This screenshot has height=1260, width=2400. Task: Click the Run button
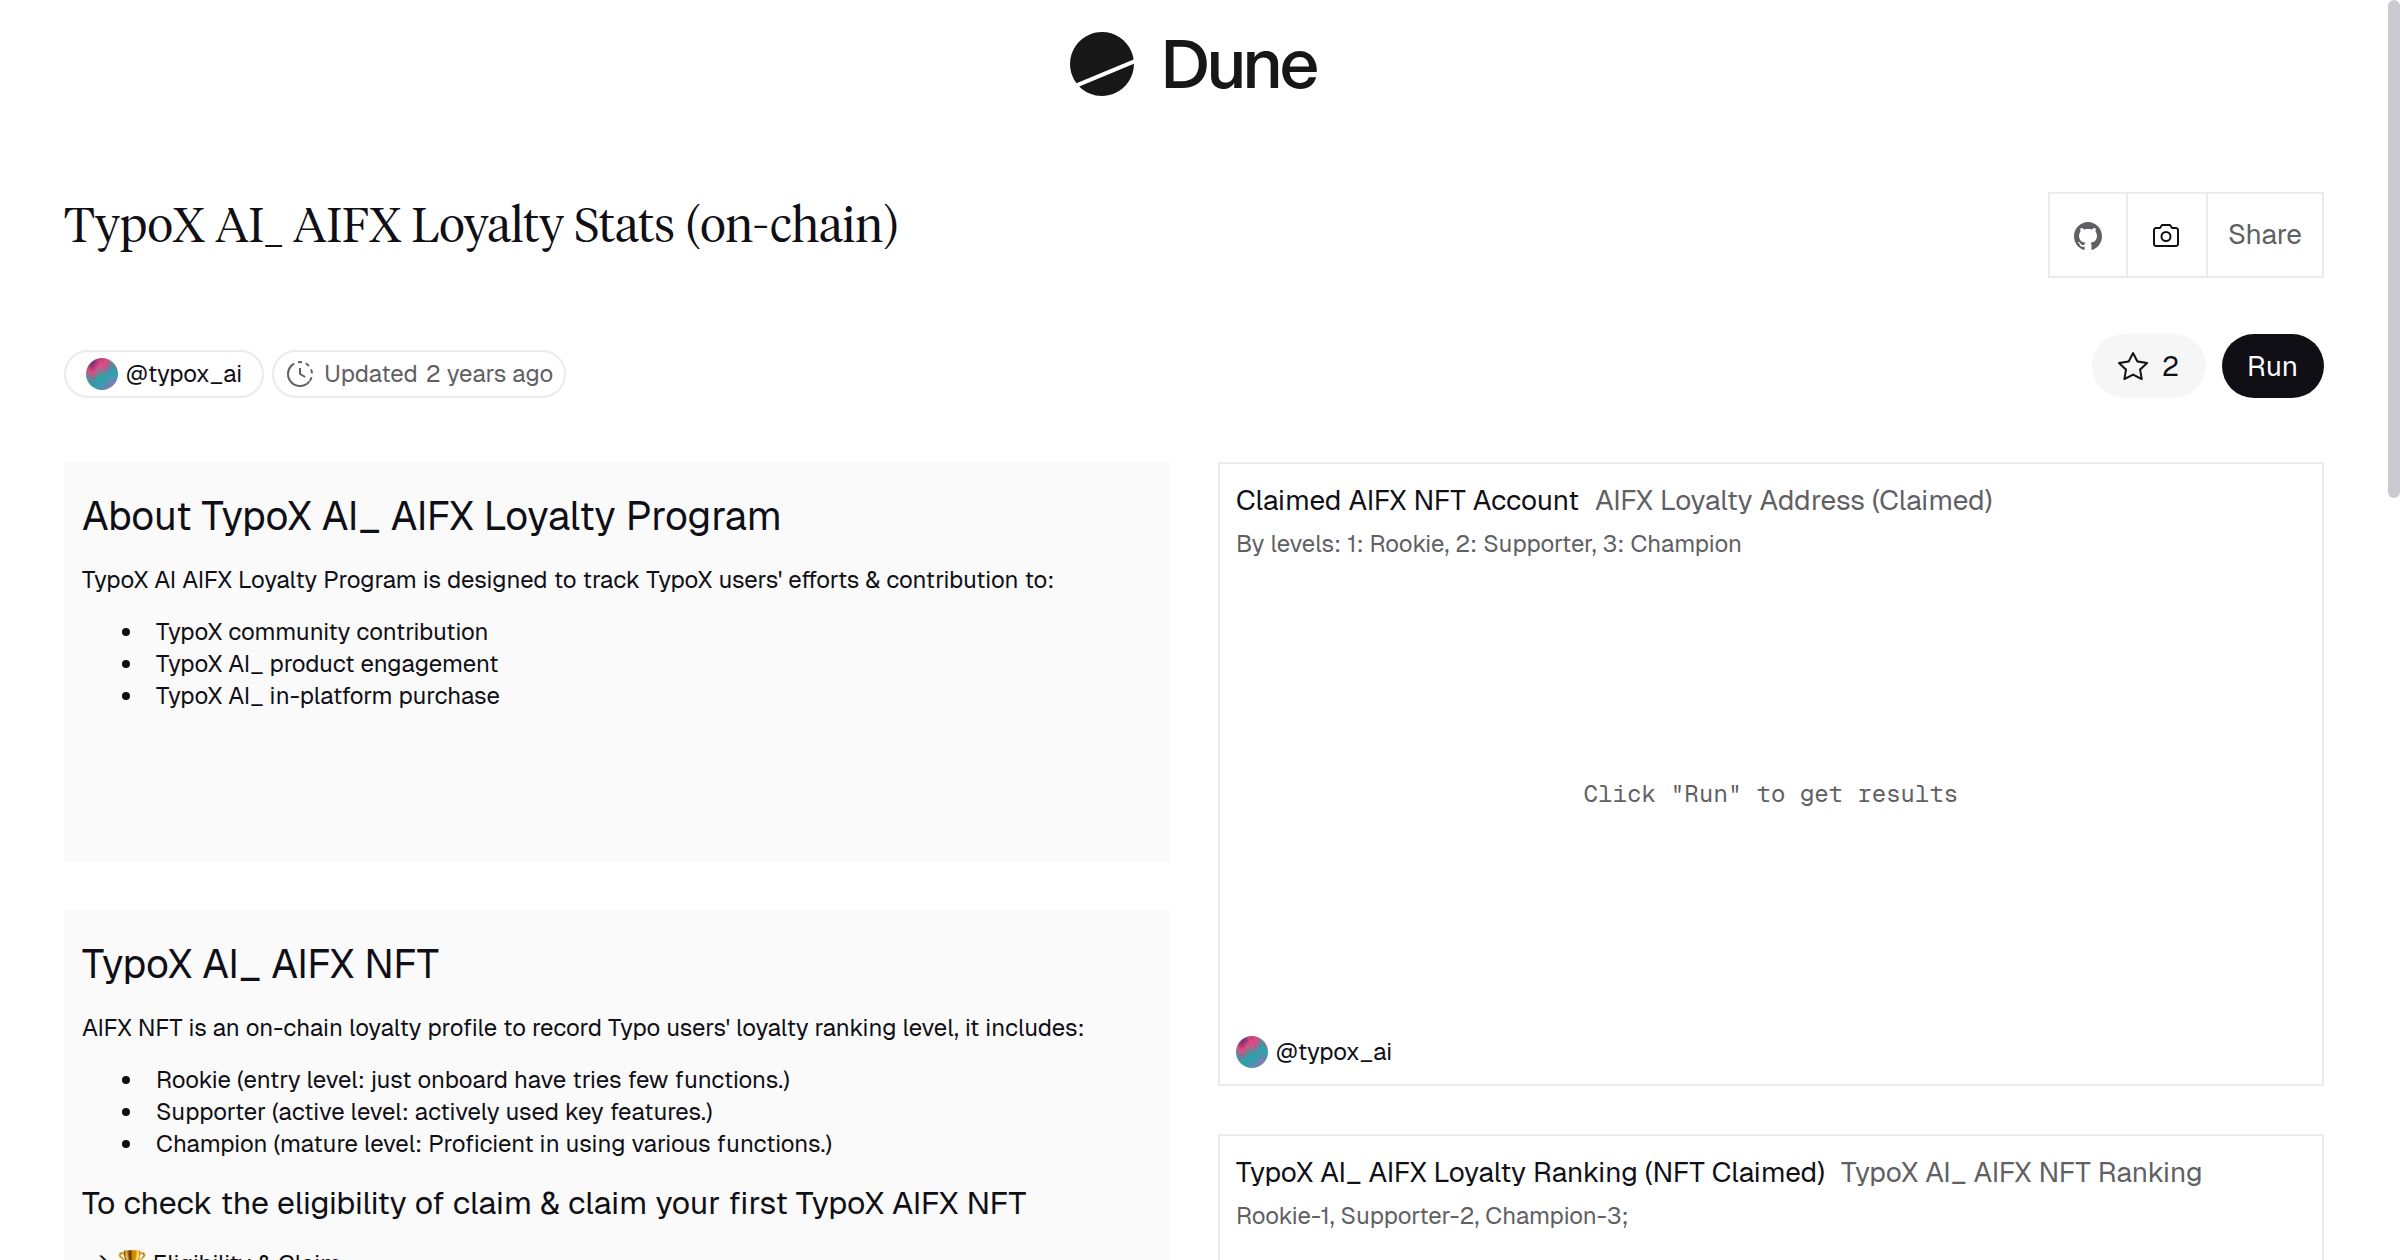pyautogui.click(x=2271, y=366)
